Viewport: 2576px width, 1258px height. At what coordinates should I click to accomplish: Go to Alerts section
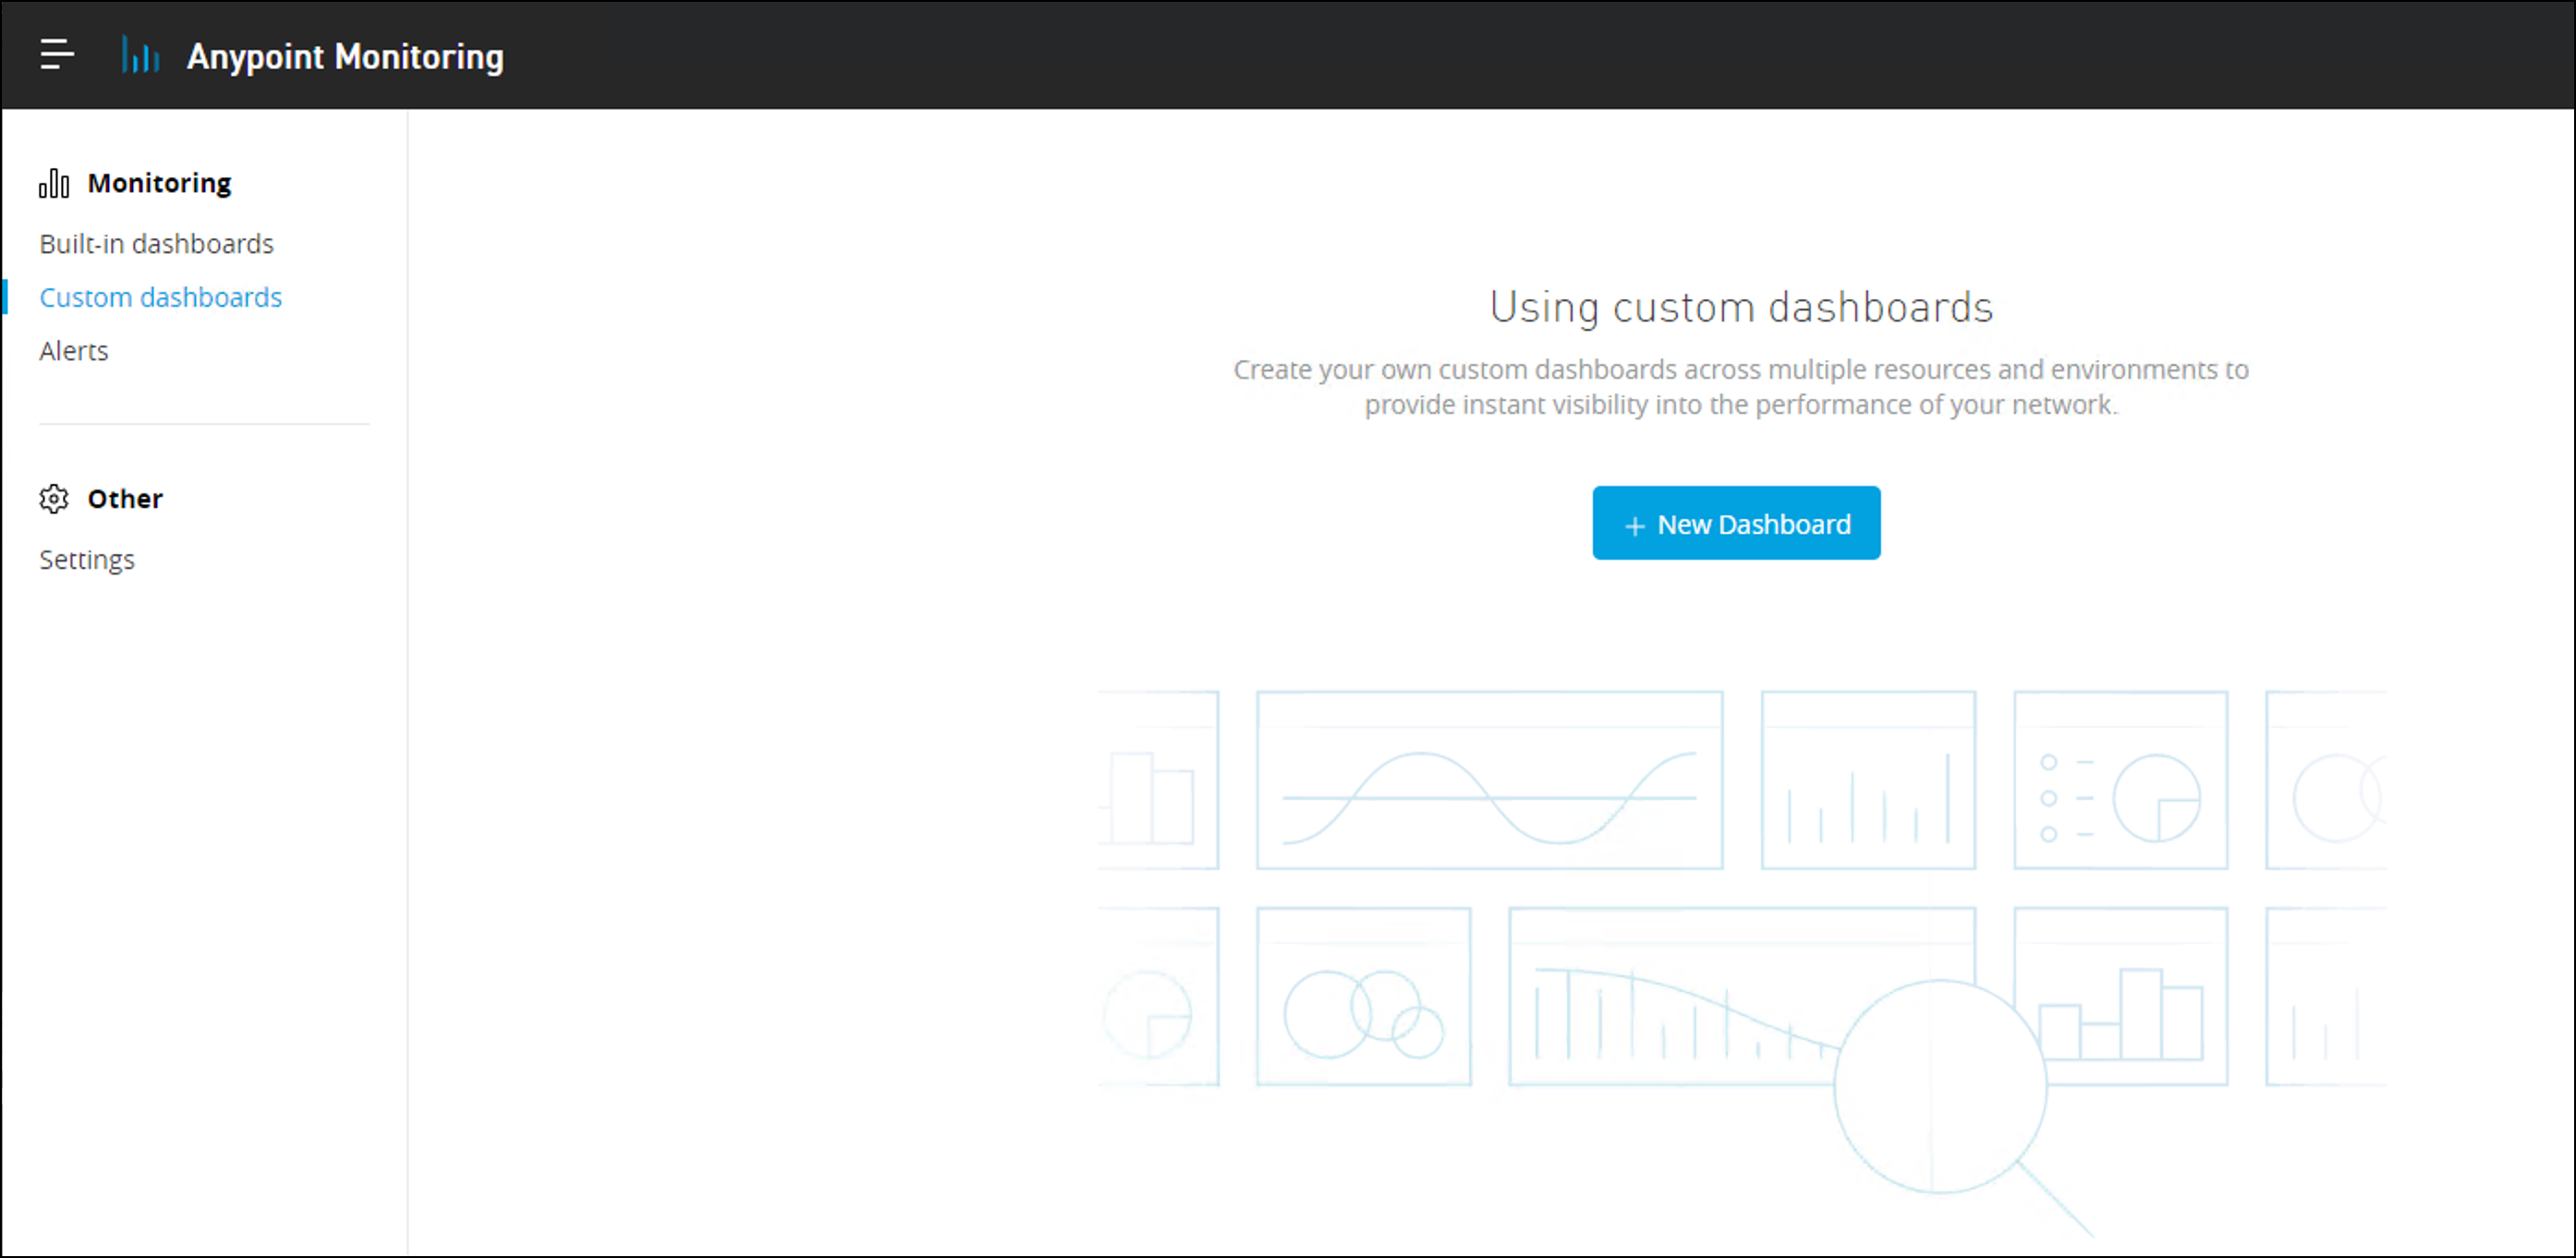pos(74,351)
